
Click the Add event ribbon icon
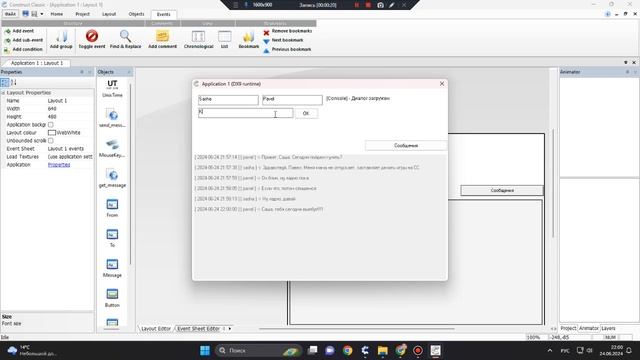(7, 31)
